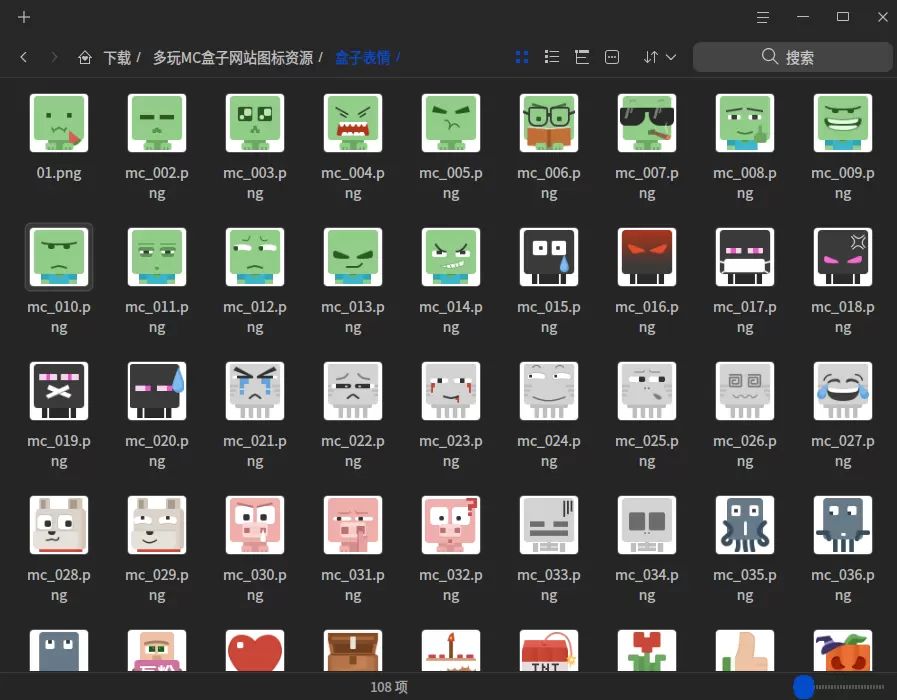Go back to previous folder
897x700 pixels.
coord(23,57)
